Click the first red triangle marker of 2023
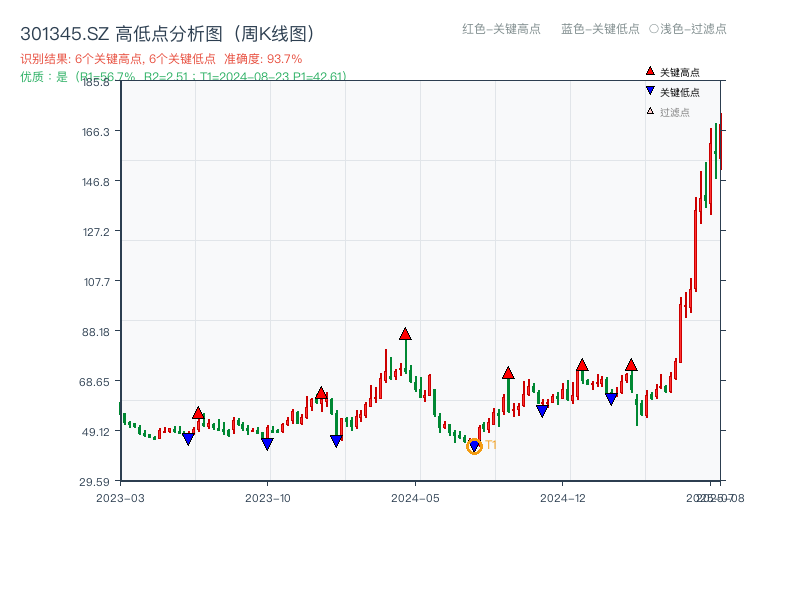 (199, 411)
